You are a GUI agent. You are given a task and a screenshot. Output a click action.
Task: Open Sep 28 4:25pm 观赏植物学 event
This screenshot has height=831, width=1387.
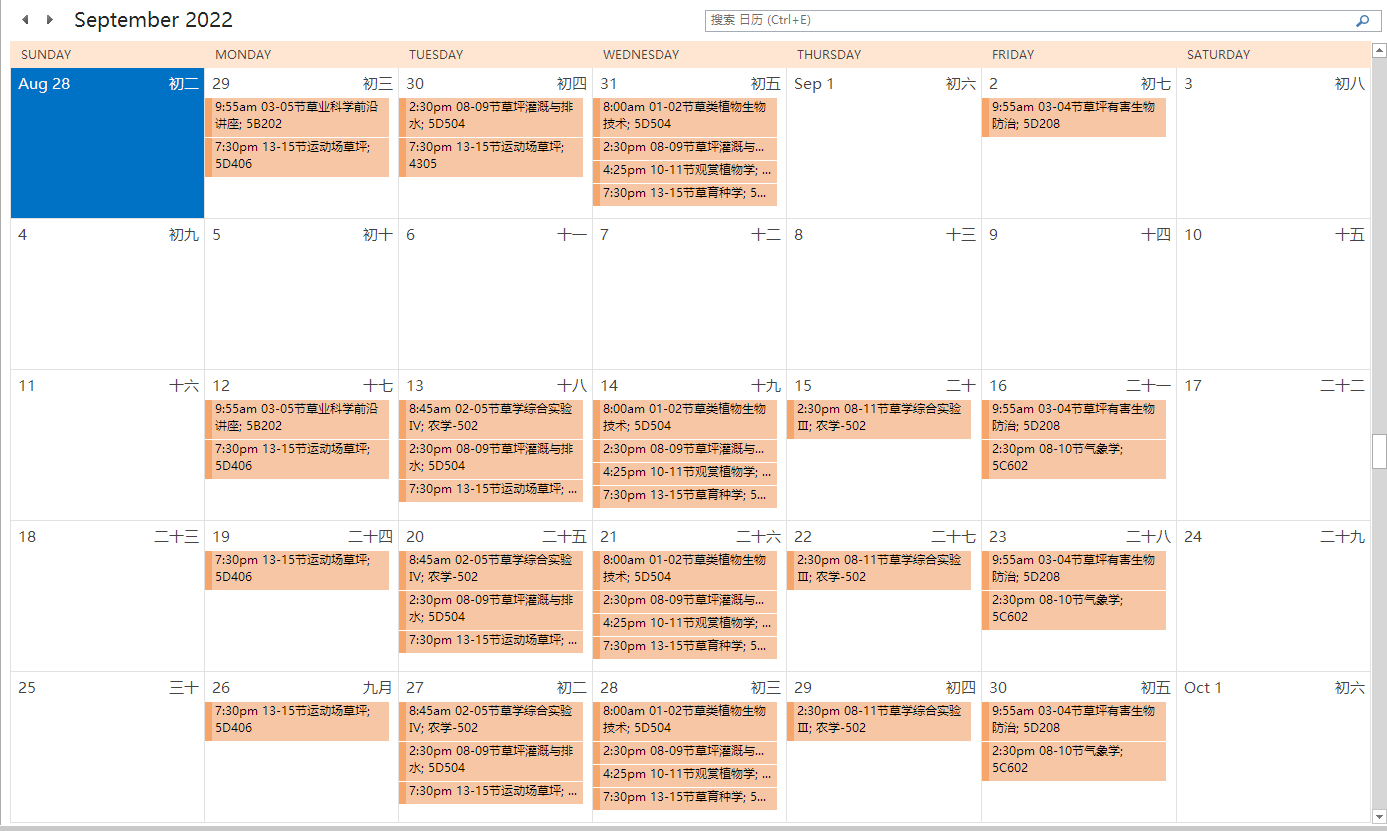tap(685, 775)
